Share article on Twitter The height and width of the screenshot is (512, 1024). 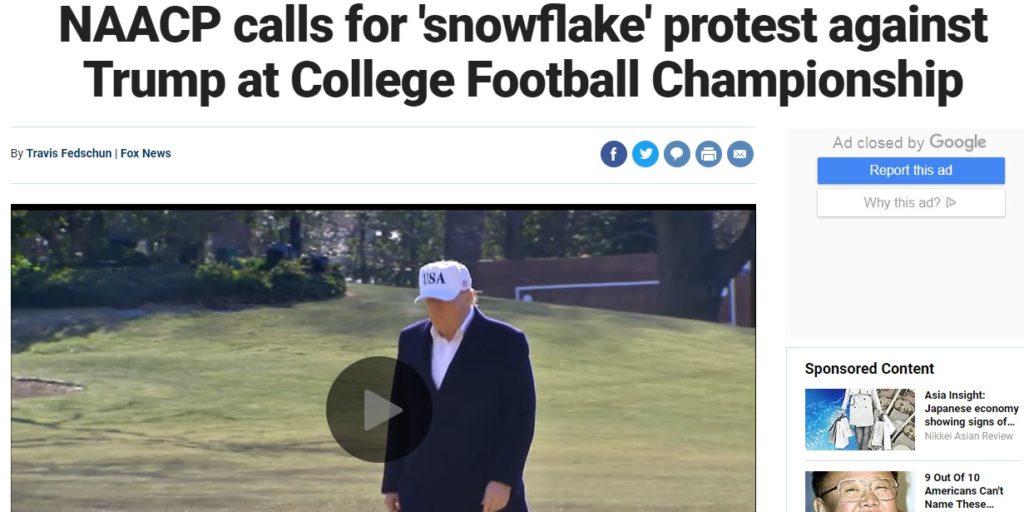(645, 154)
